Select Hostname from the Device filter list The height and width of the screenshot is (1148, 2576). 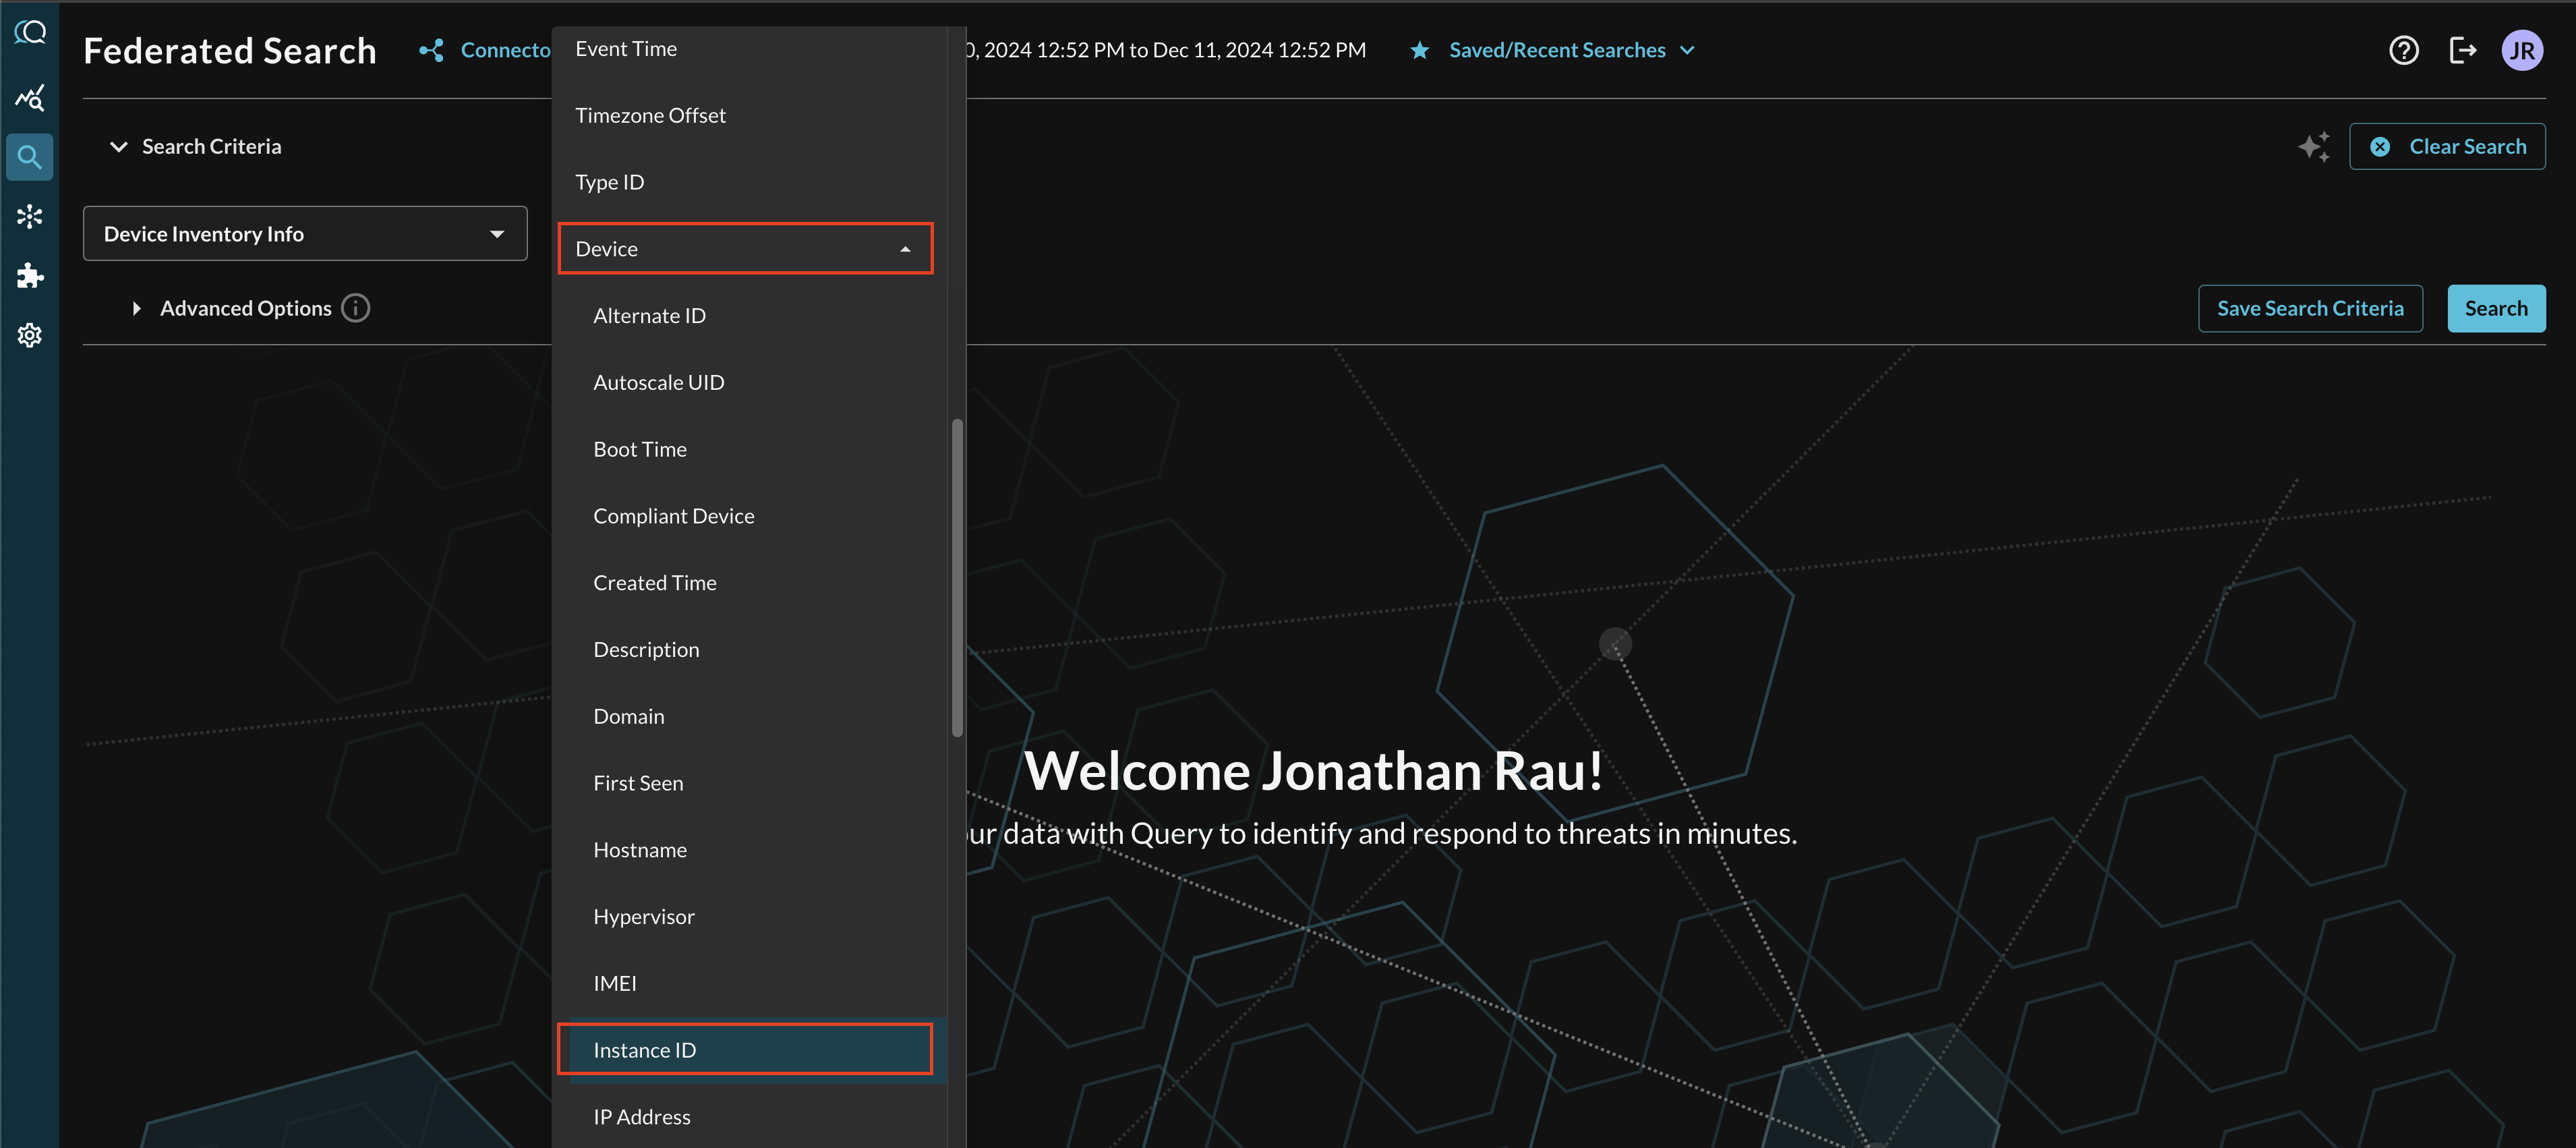pos(639,849)
